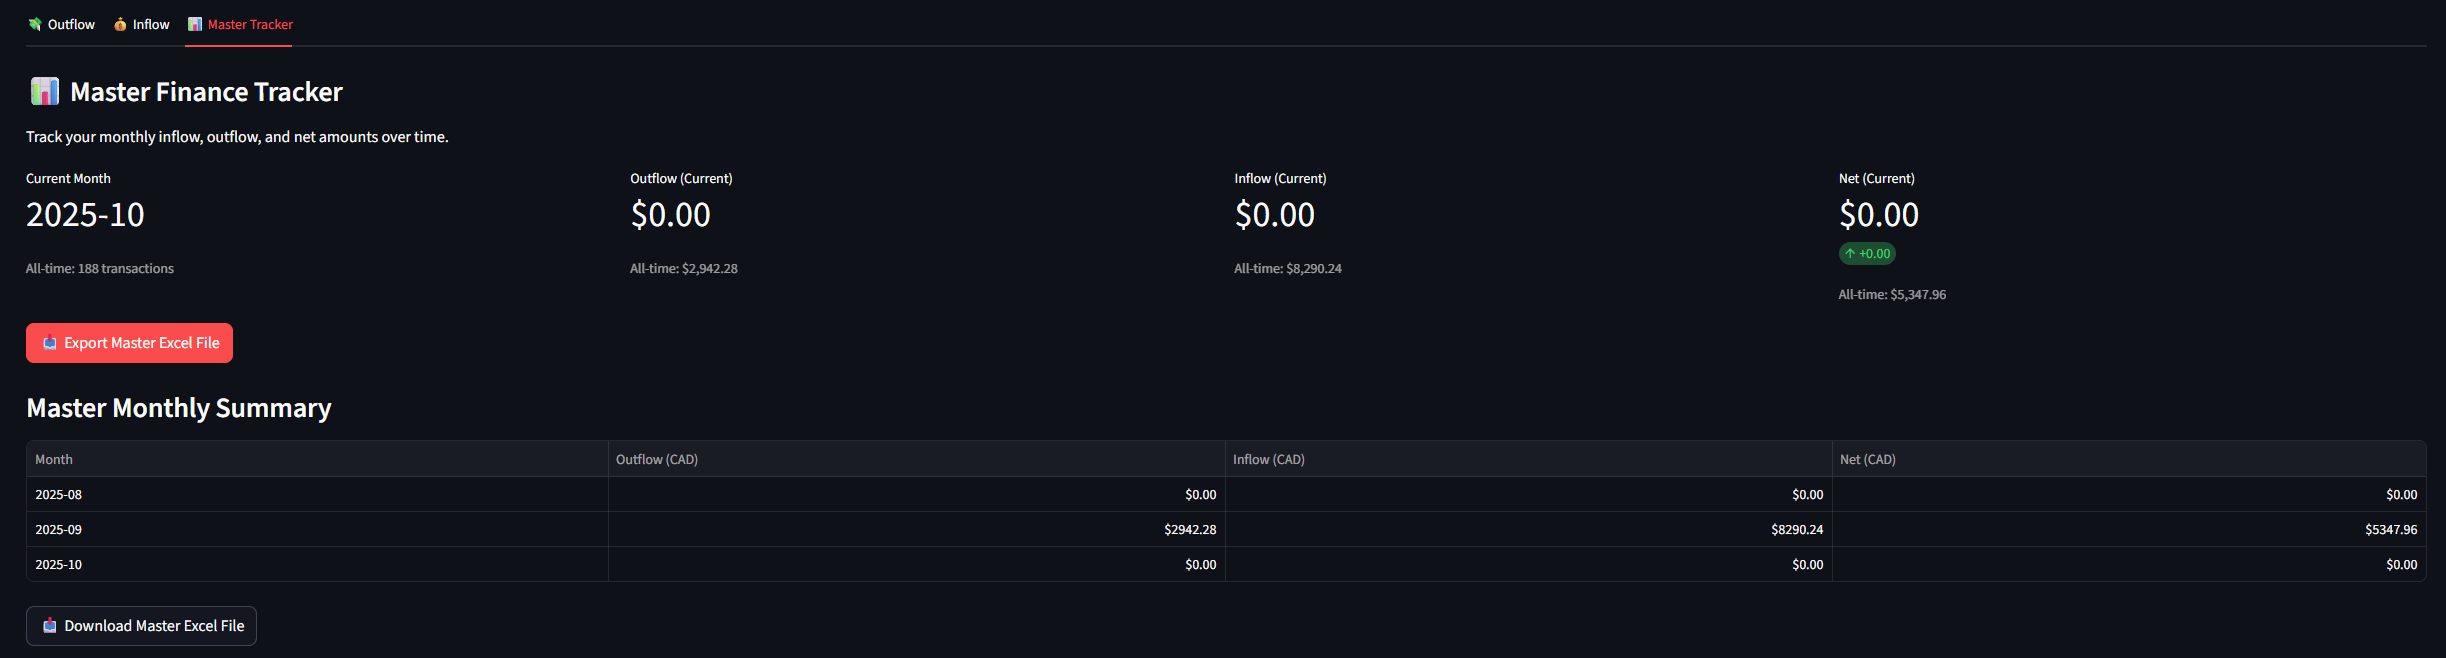
Task: Sort by the Month column header
Action: click(54, 459)
